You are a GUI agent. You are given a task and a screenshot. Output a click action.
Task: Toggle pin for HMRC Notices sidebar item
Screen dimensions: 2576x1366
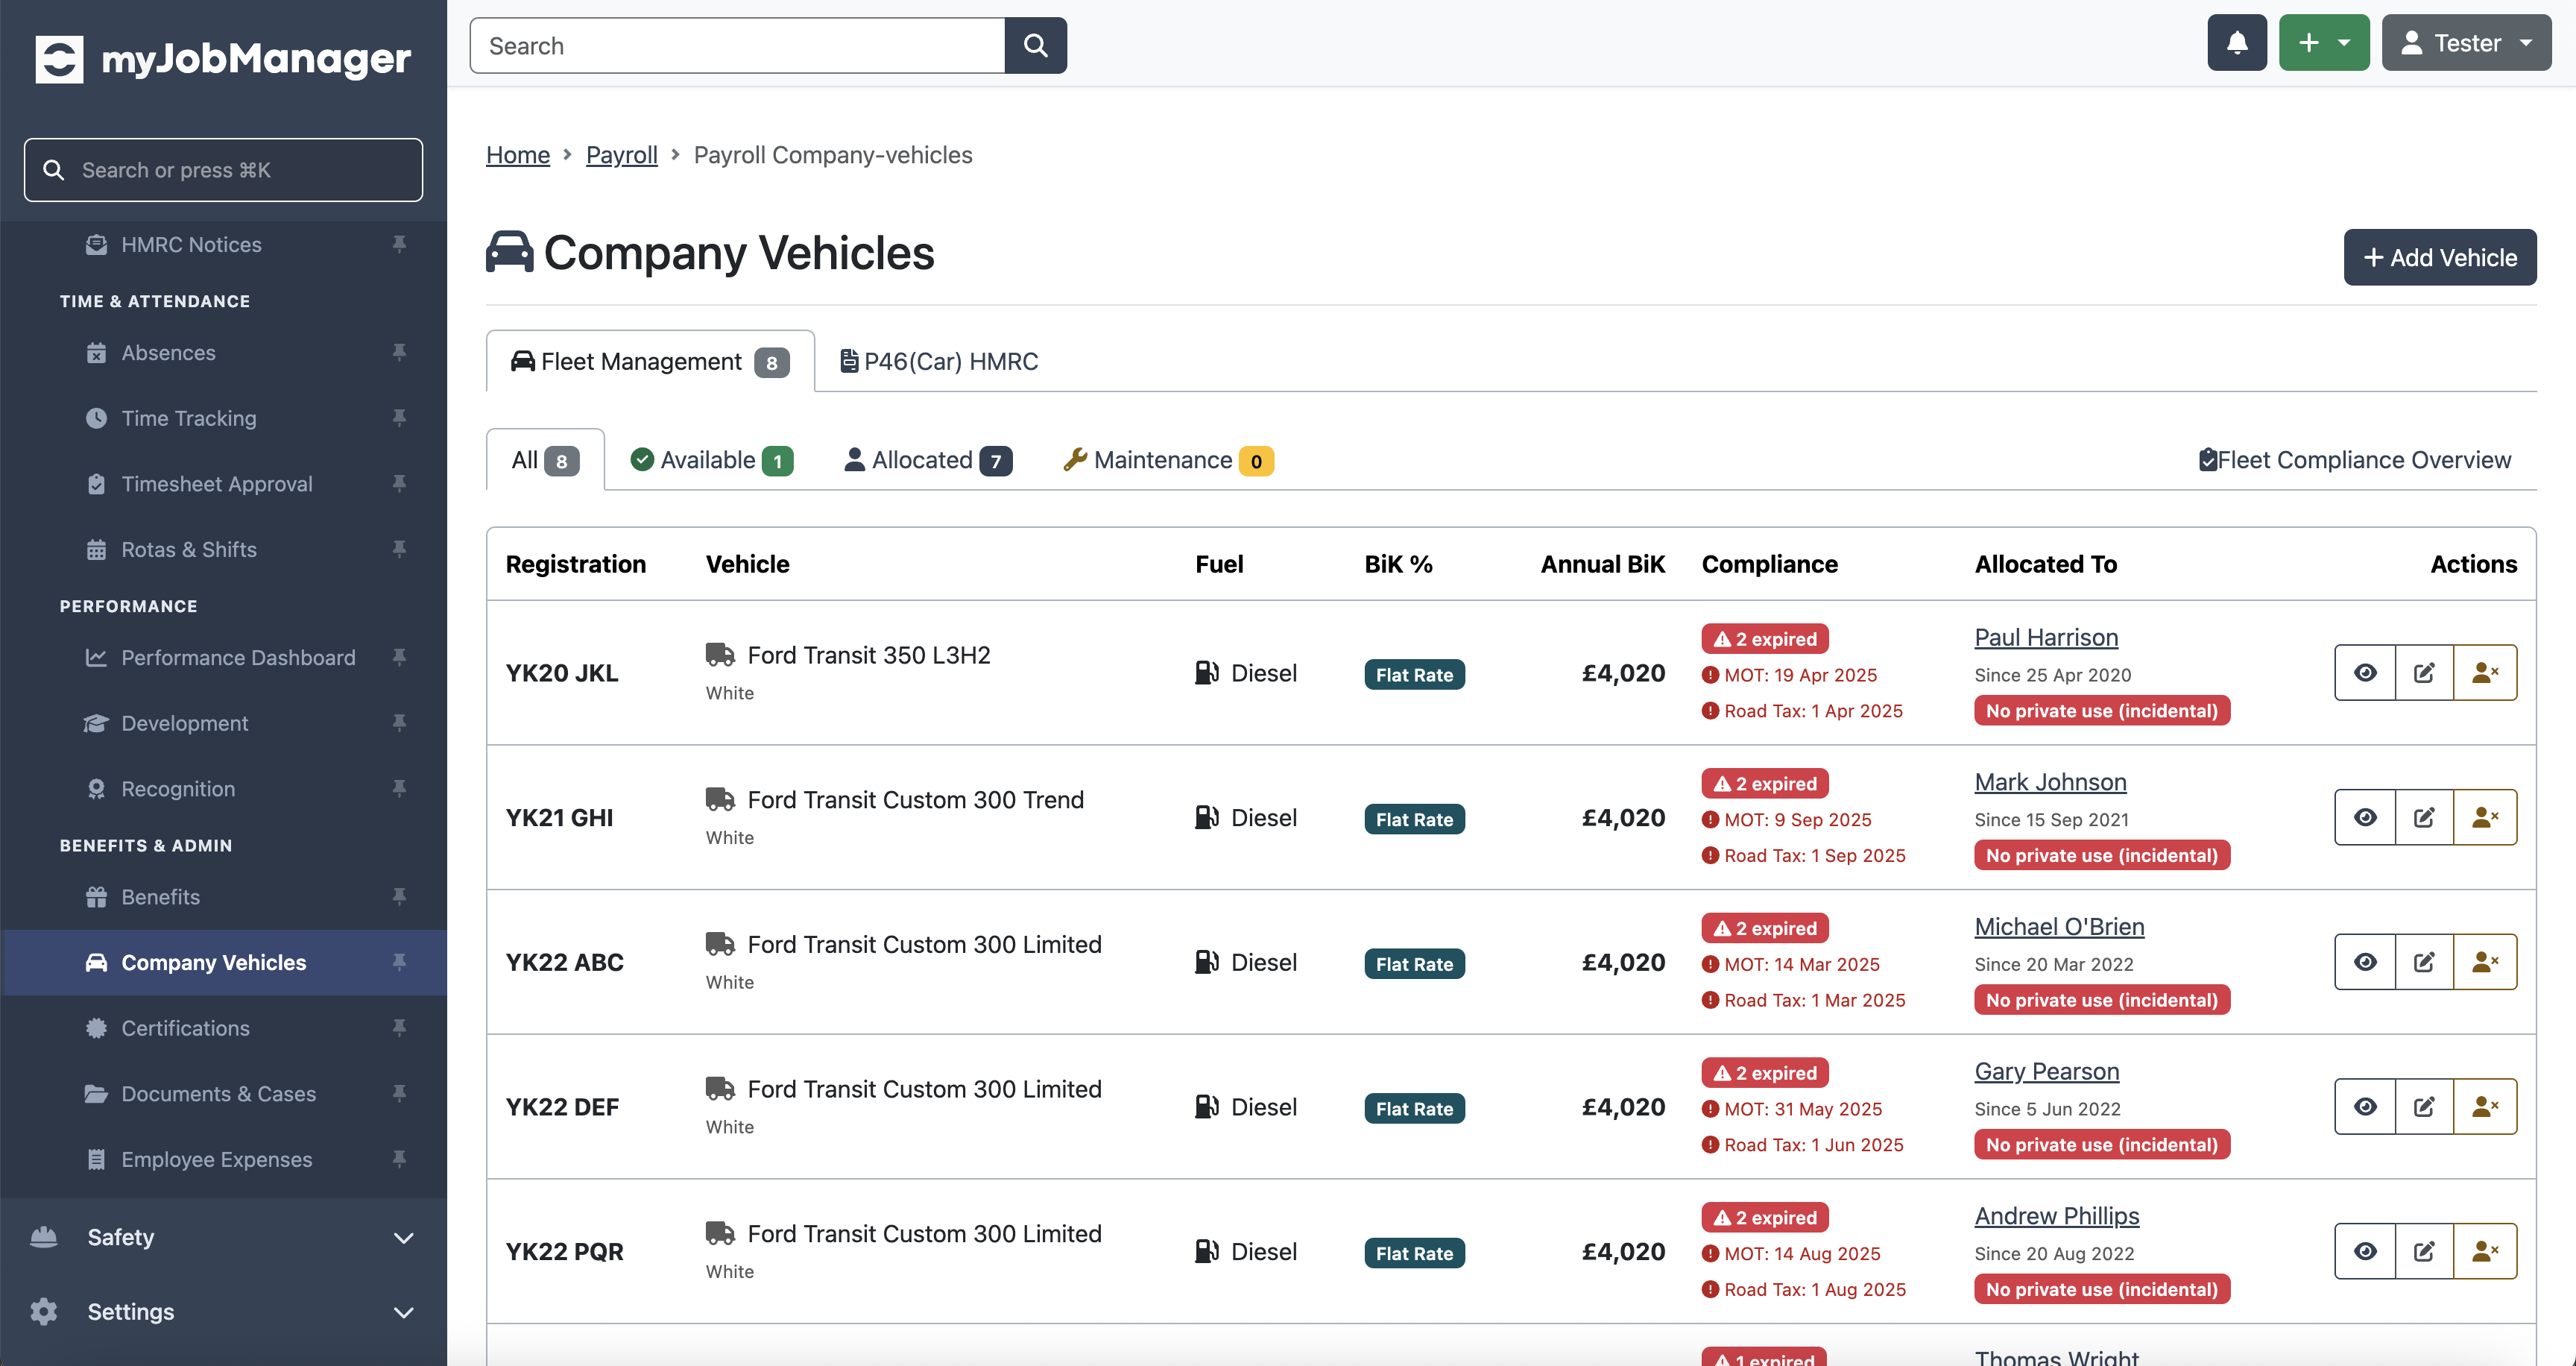click(399, 244)
